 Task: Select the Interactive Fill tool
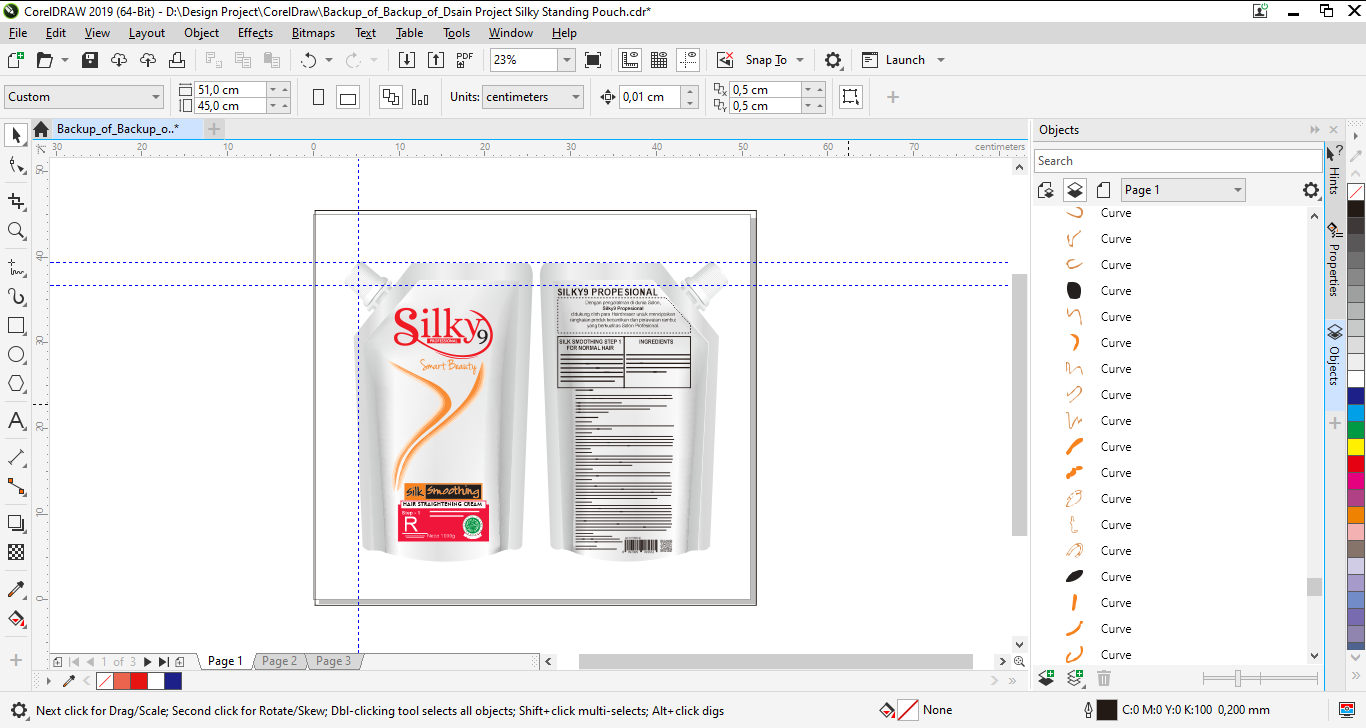click(16, 619)
